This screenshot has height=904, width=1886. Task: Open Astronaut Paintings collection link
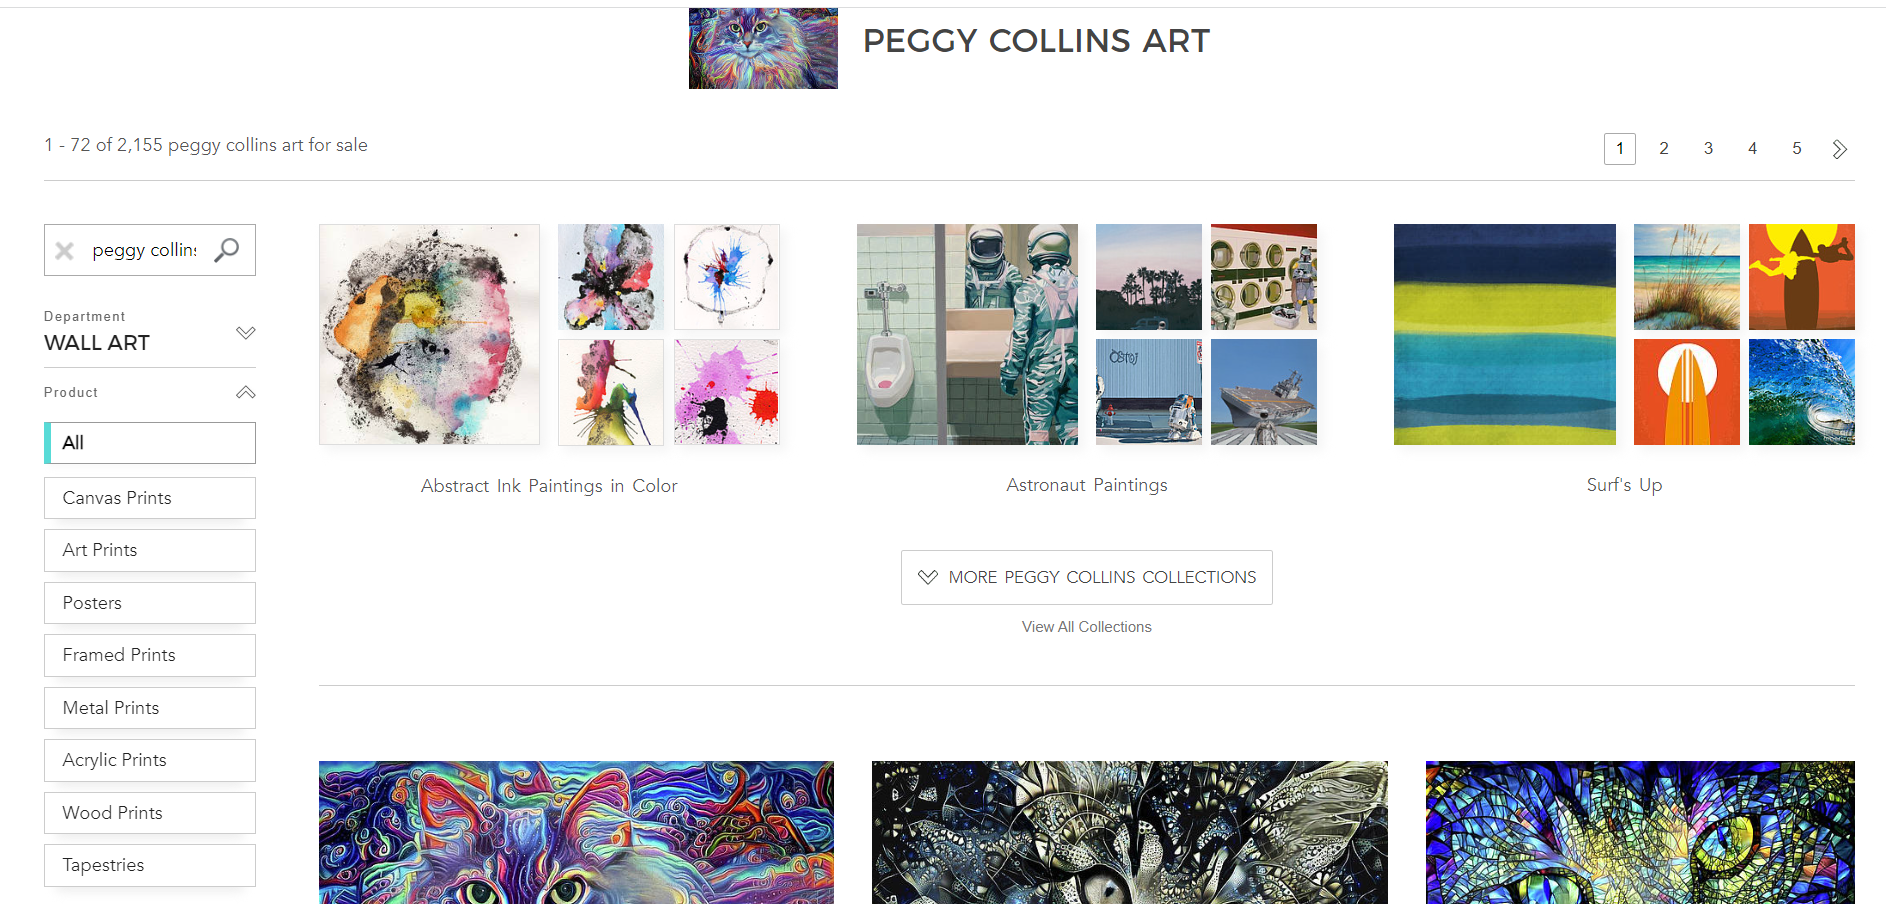[x=1087, y=485]
